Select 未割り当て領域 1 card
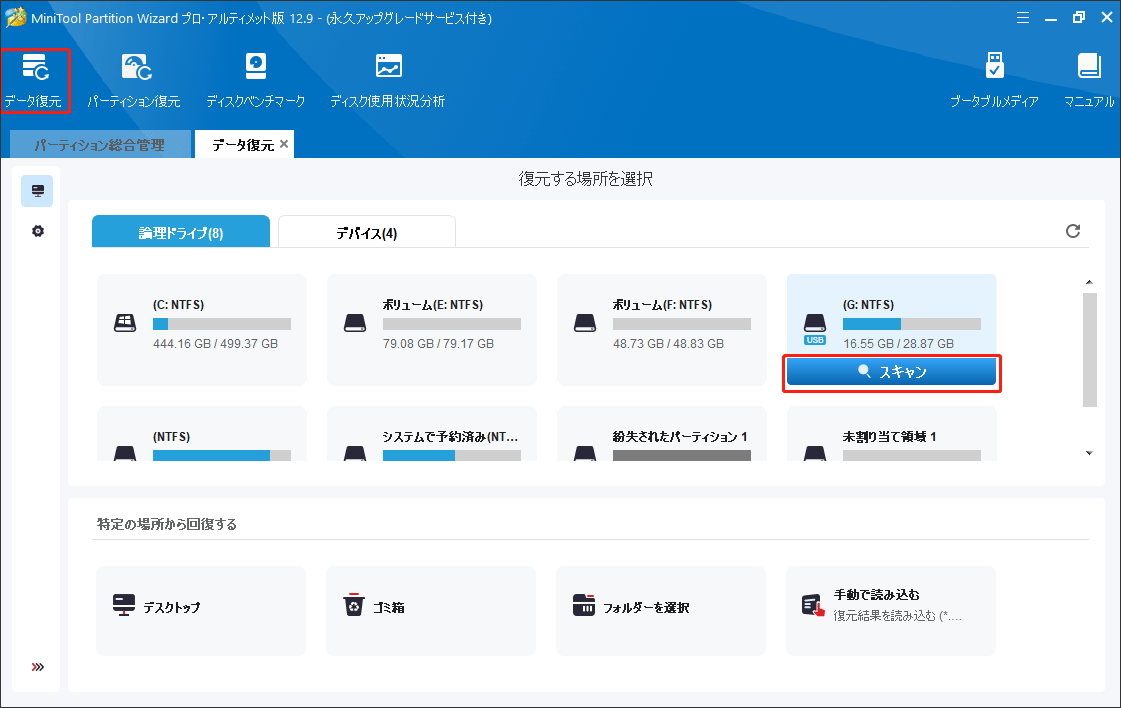 click(892, 434)
